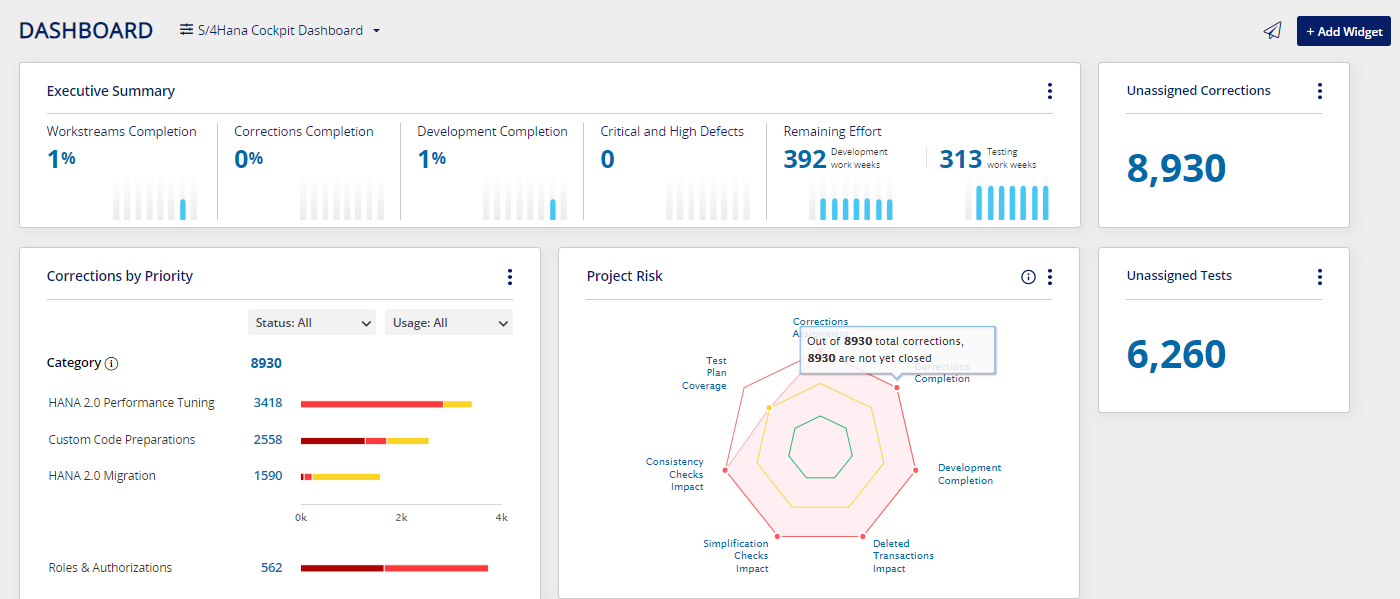Screen dimensions: 1400x599
Task: Click the dashboard settings sliders icon
Action: (x=186, y=30)
